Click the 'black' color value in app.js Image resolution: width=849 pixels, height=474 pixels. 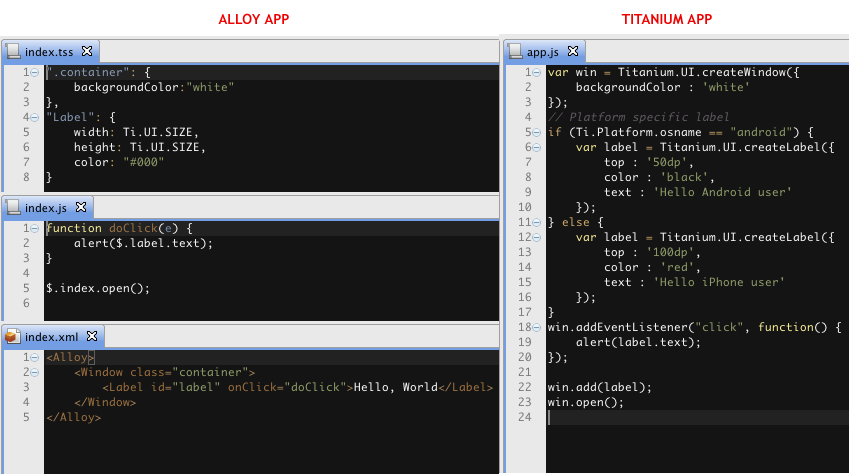tap(684, 178)
